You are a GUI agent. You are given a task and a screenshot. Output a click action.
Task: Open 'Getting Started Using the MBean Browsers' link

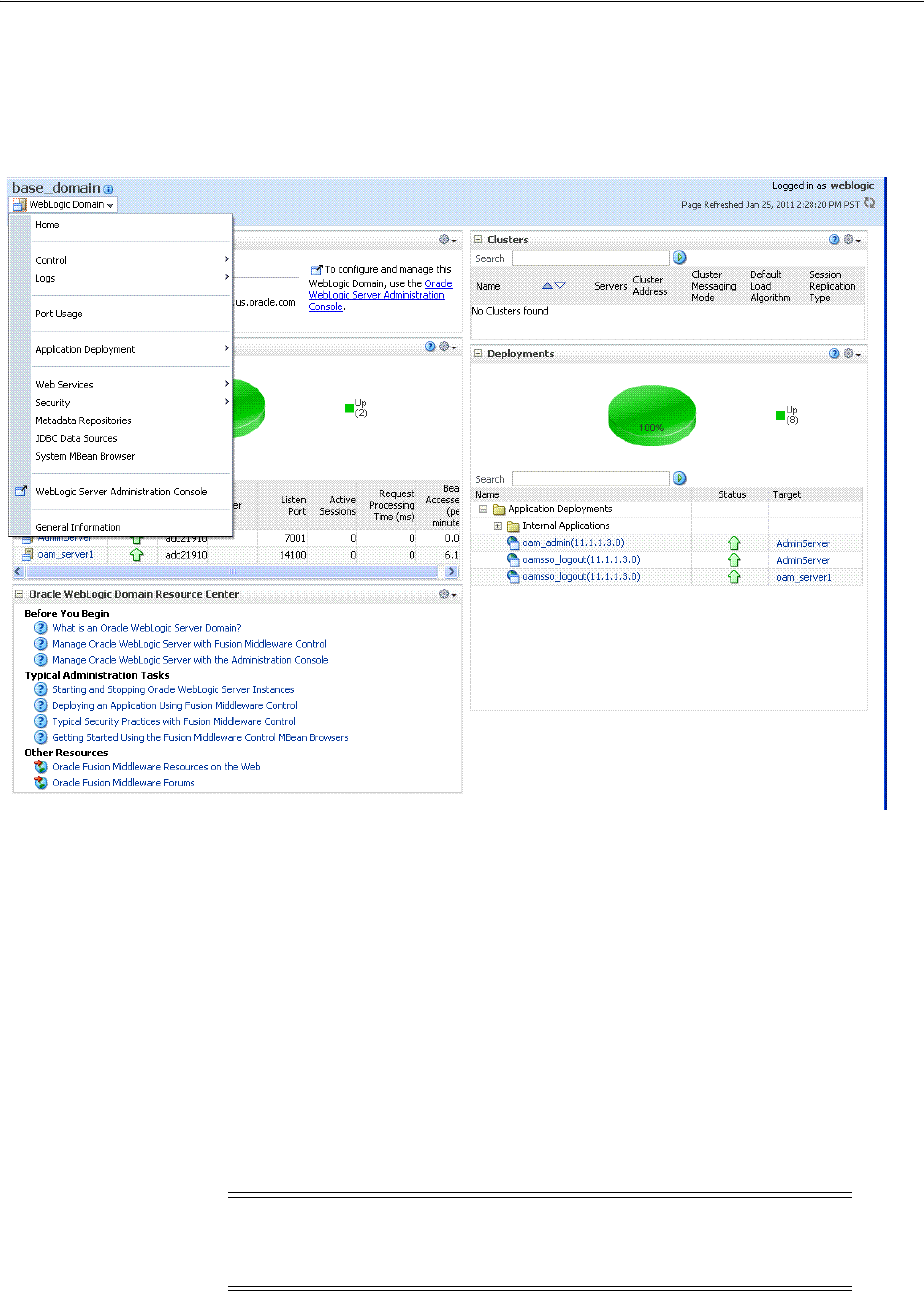point(200,737)
